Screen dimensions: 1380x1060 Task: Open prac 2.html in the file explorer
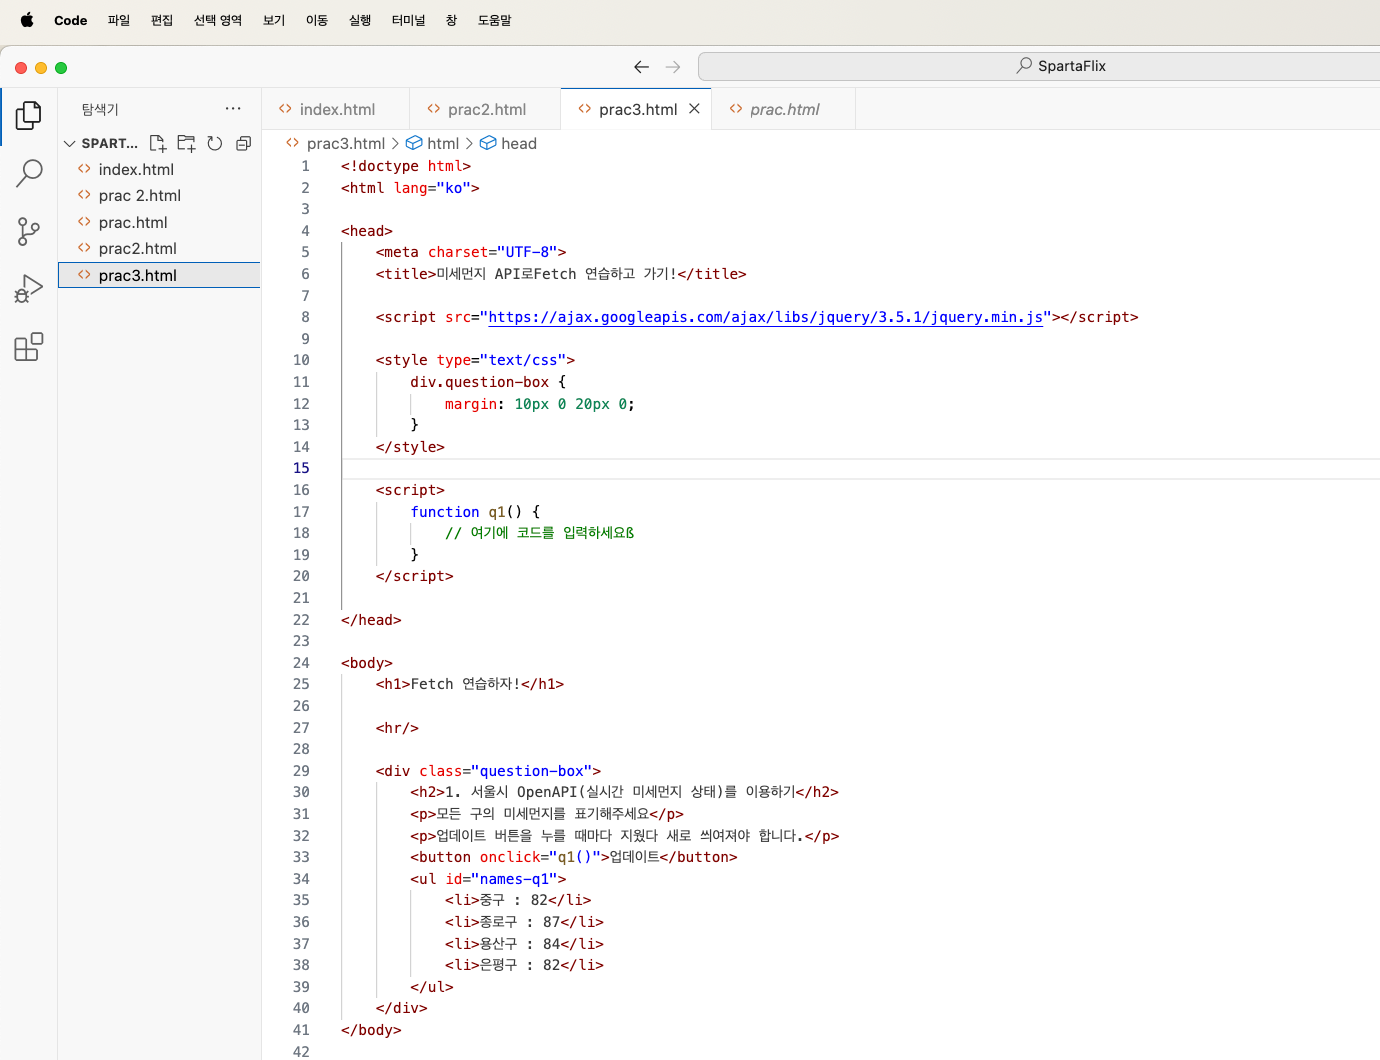[x=160, y=196]
